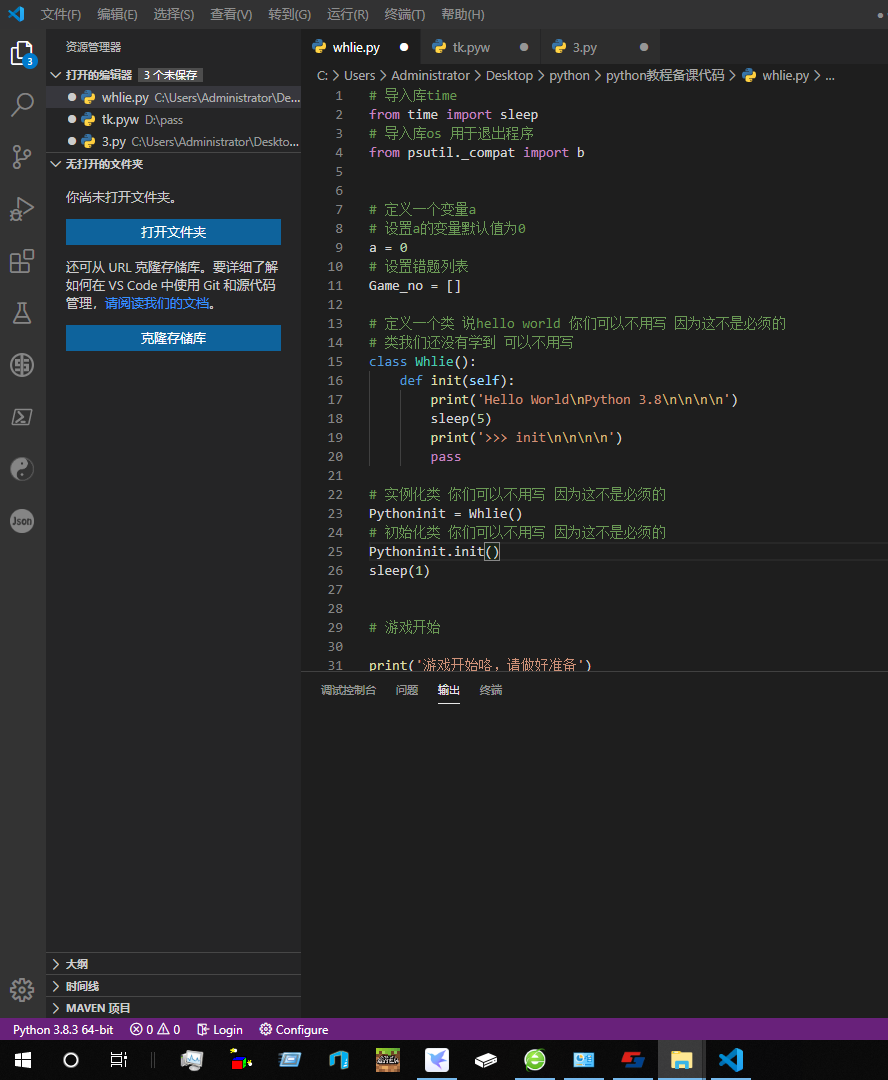Open the Json activity bar icon
Image resolution: width=888 pixels, height=1080 pixels.
pyautogui.click(x=22, y=521)
